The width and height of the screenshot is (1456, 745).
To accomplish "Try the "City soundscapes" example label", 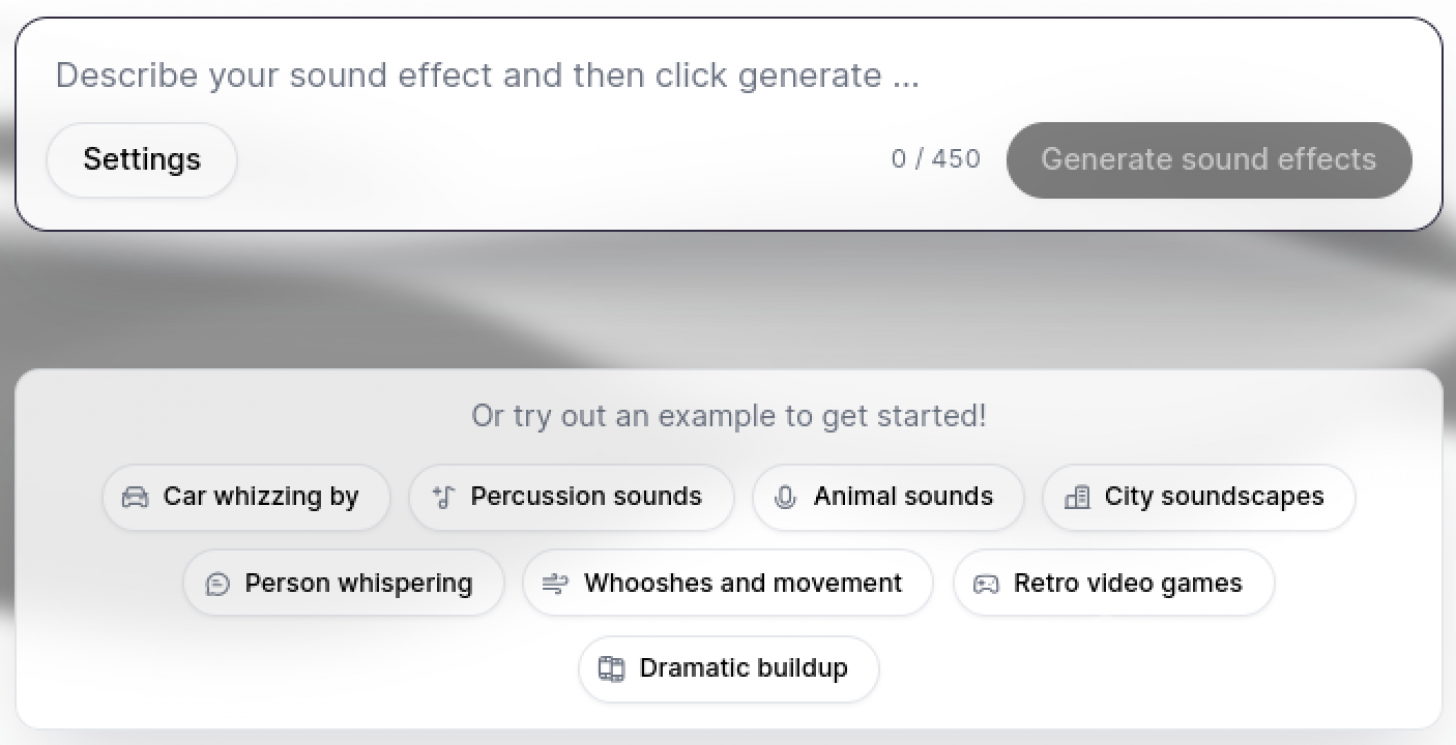I will [x=1214, y=497].
